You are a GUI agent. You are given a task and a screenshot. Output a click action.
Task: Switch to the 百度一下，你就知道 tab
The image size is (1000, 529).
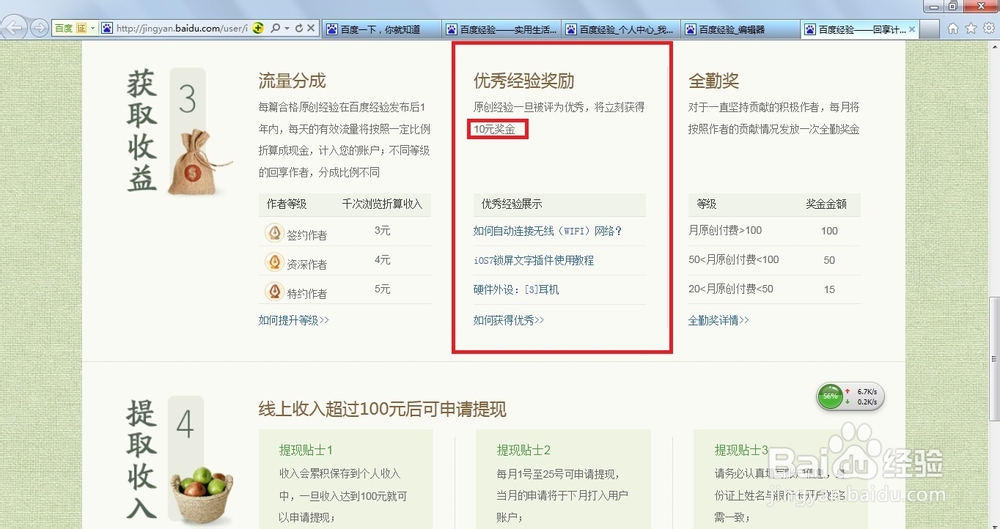pos(381,29)
